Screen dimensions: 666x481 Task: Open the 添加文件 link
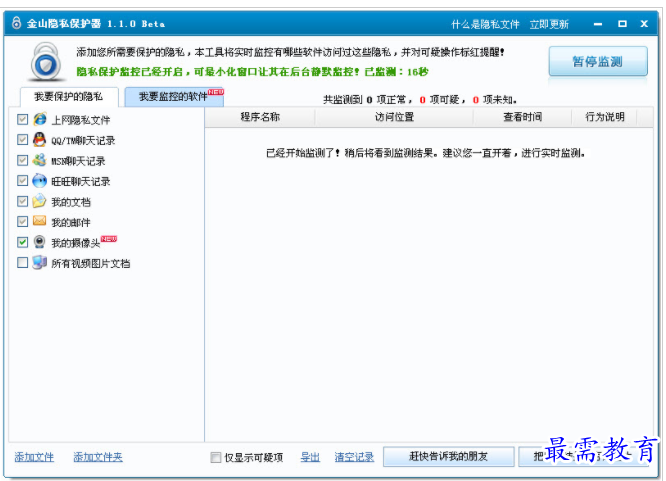(34, 457)
